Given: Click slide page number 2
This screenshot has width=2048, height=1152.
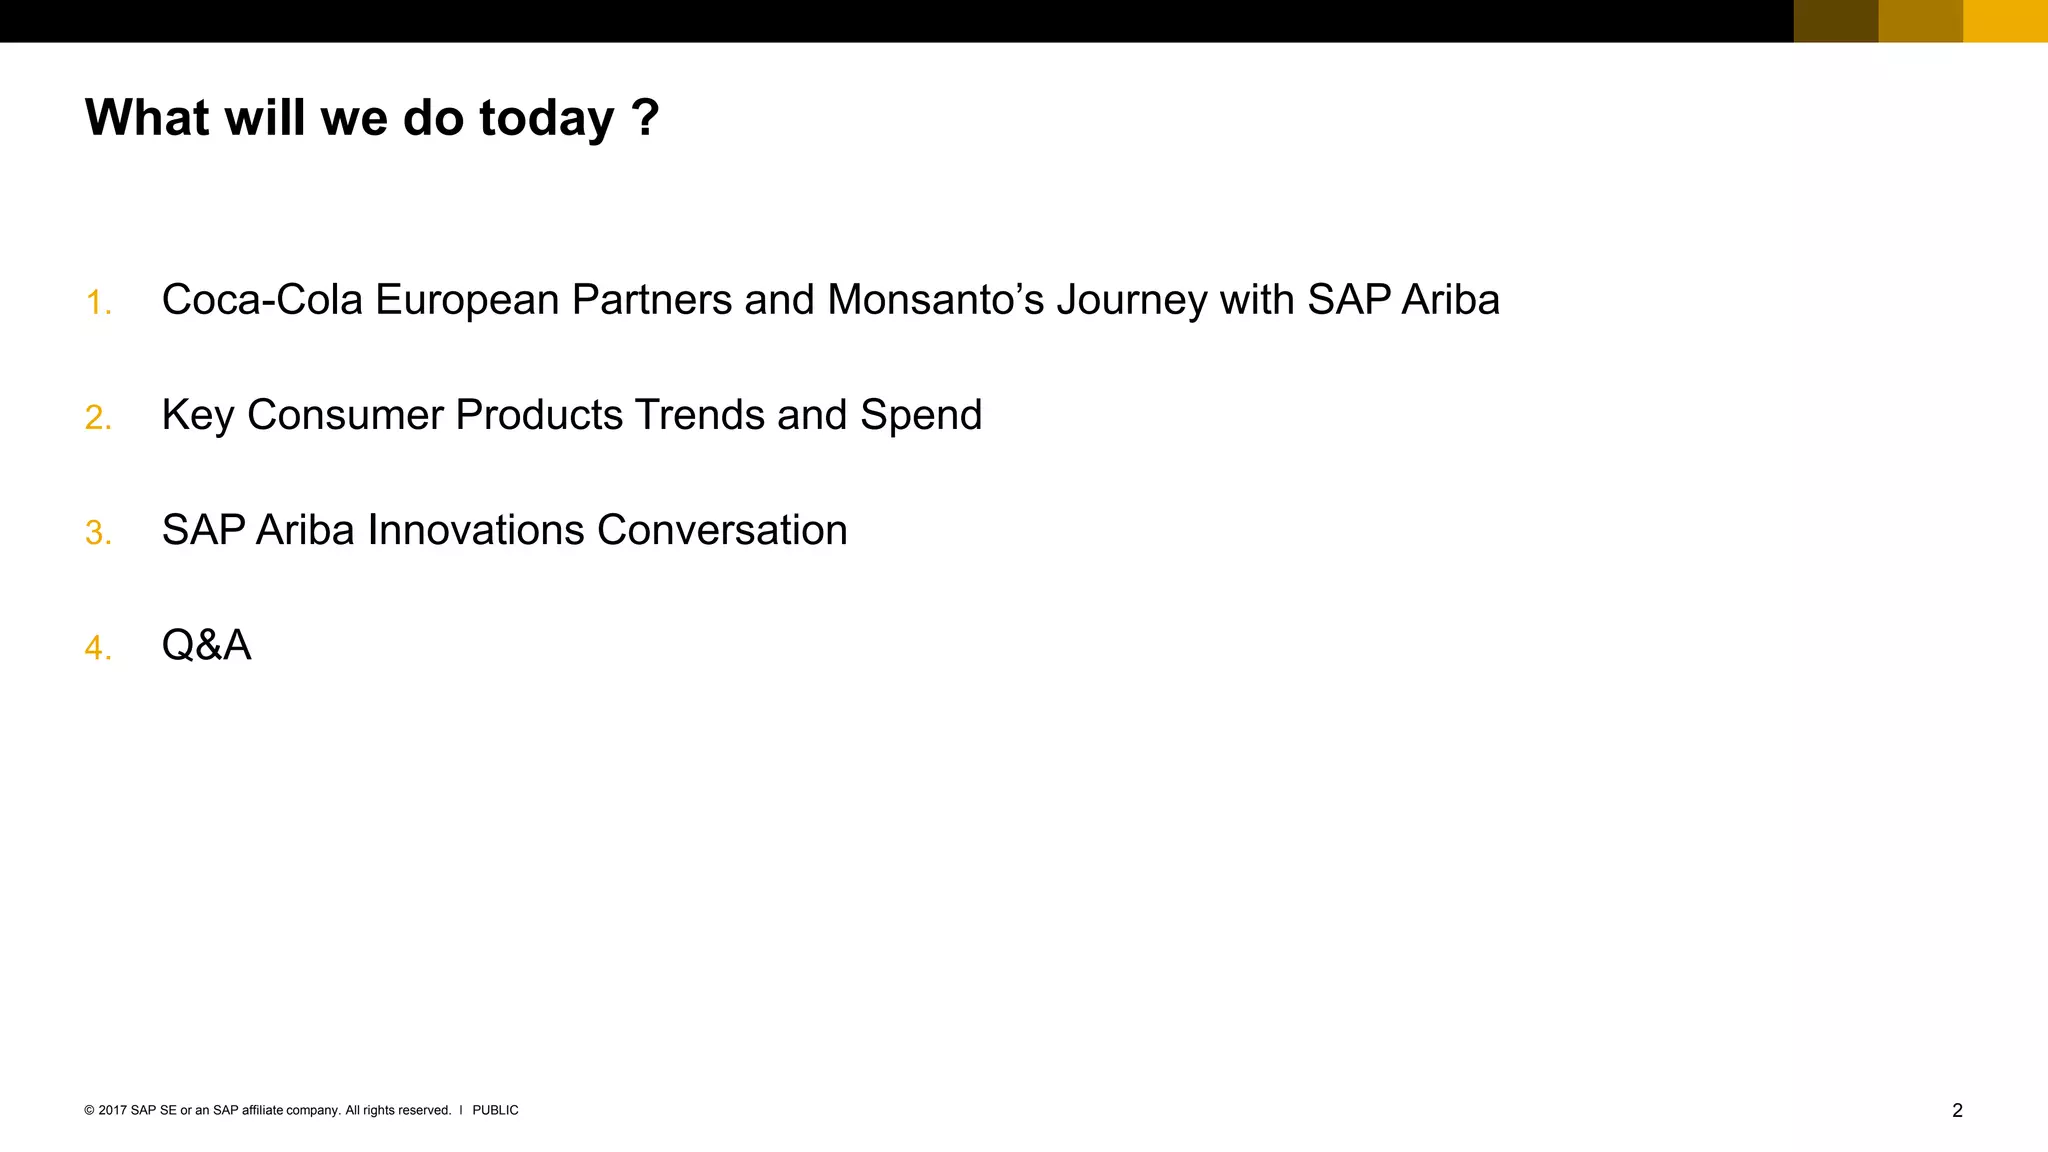Looking at the screenshot, I should pyautogui.click(x=1957, y=1110).
